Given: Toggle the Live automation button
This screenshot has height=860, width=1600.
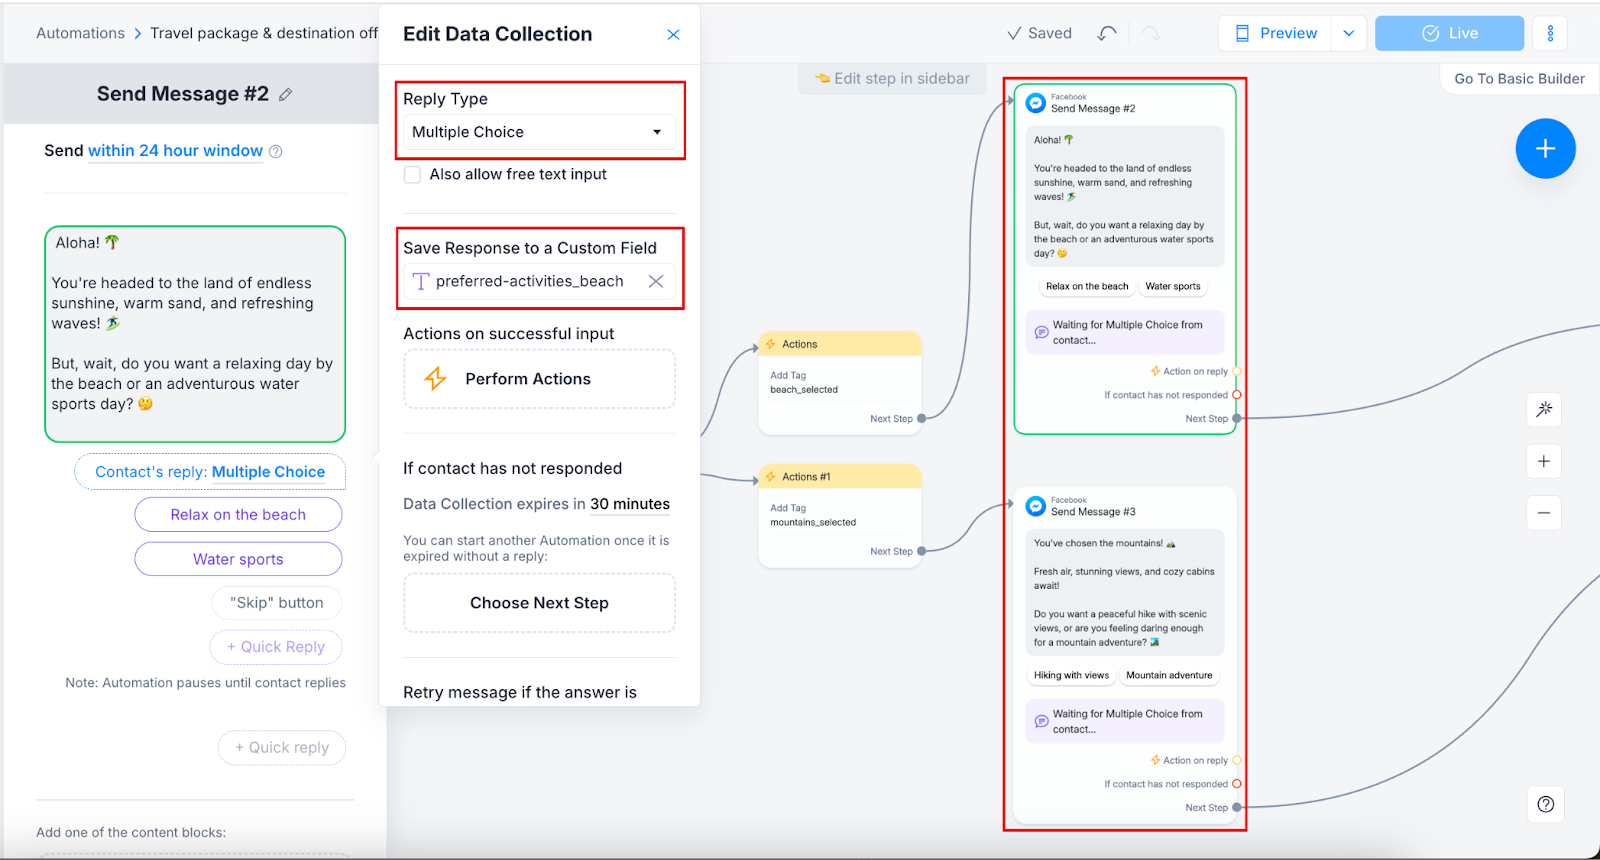Looking at the screenshot, I should point(1449,33).
